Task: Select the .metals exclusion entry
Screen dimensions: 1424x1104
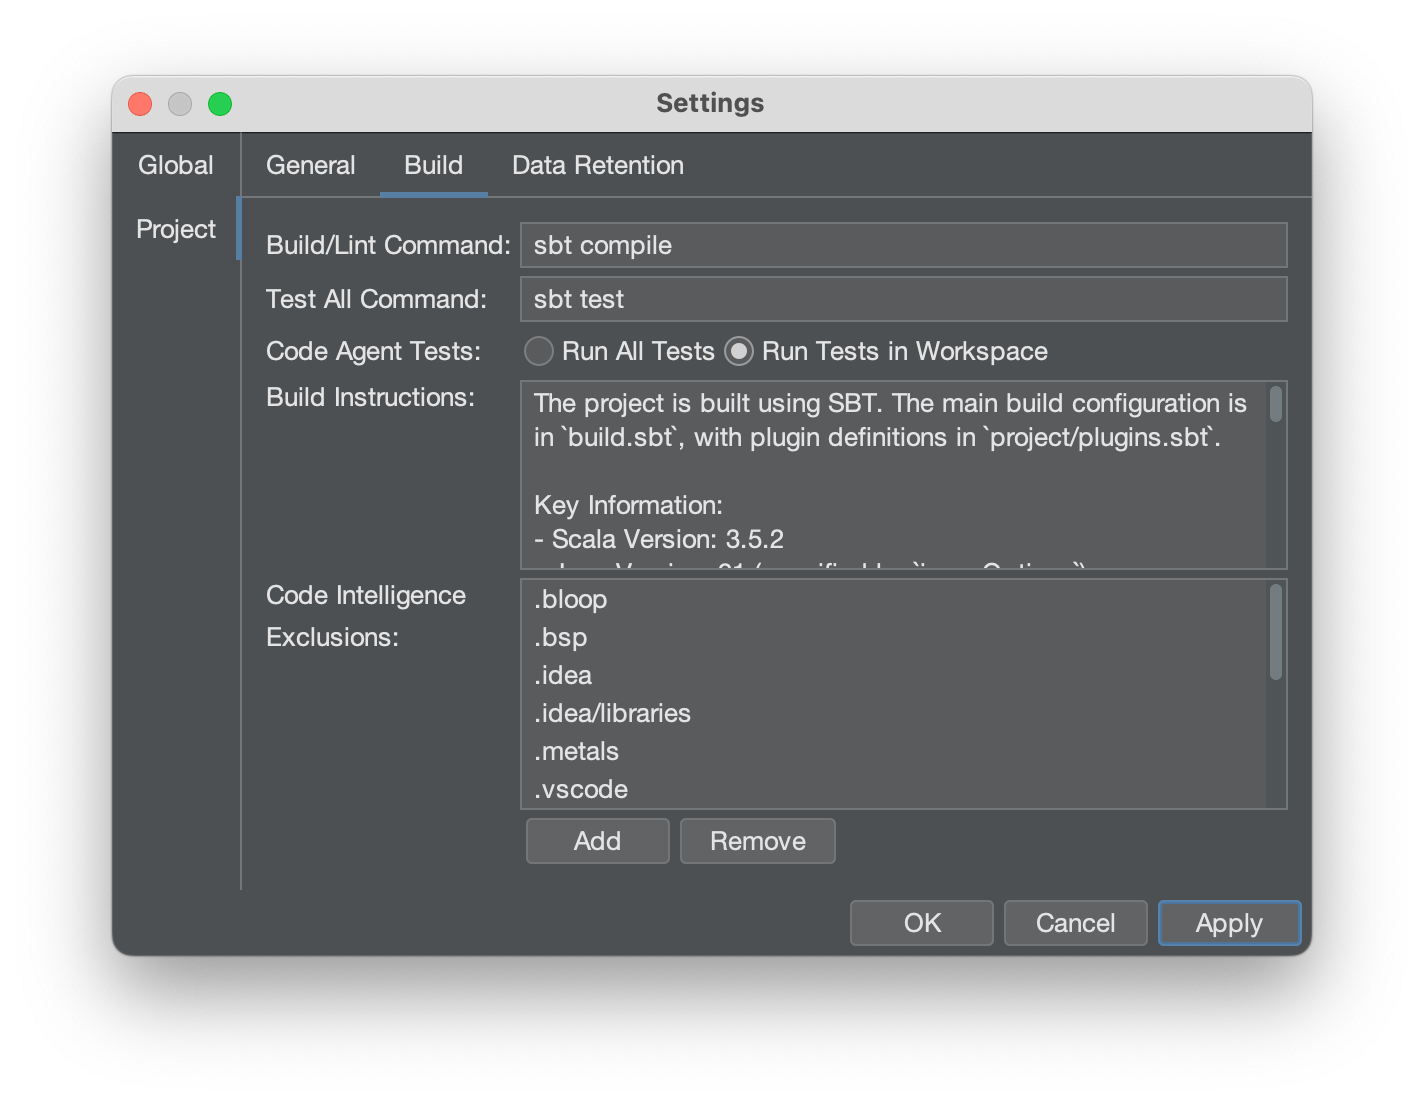Action: click(x=576, y=751)
